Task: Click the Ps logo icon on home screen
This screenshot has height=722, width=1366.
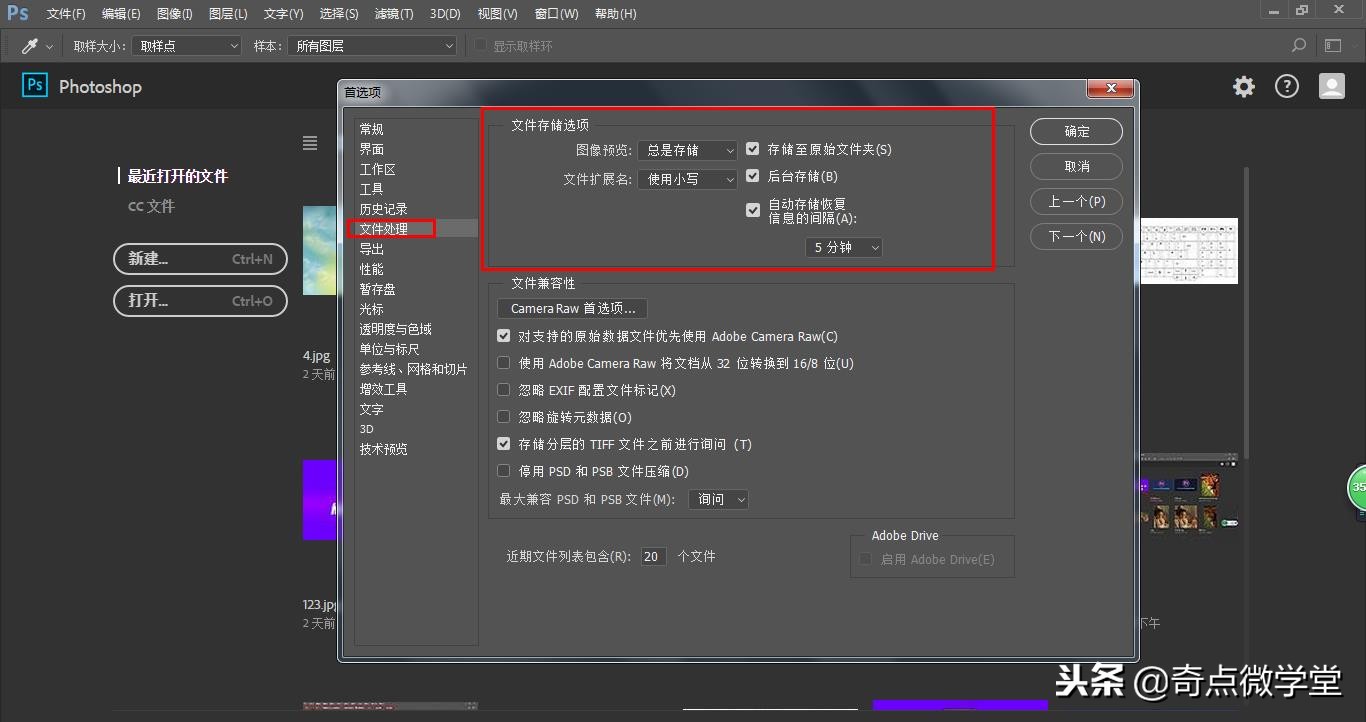Action: [x=34, y=85]
